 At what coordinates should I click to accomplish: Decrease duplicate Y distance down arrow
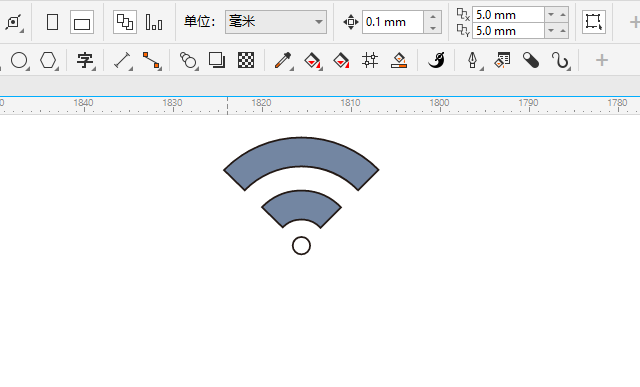(551, 31)
